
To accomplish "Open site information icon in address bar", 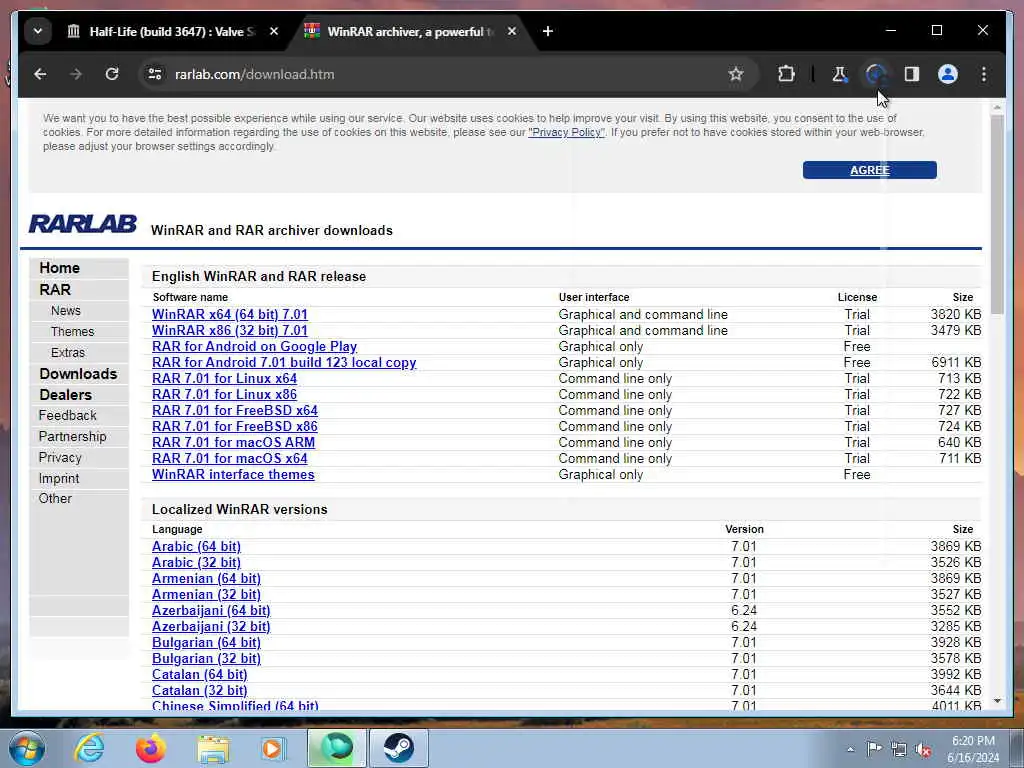I will click(x=155, y=74).
